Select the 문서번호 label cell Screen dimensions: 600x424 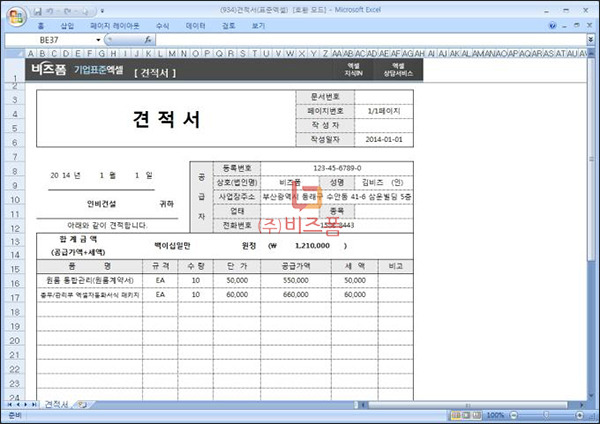(x=325, y=97)
